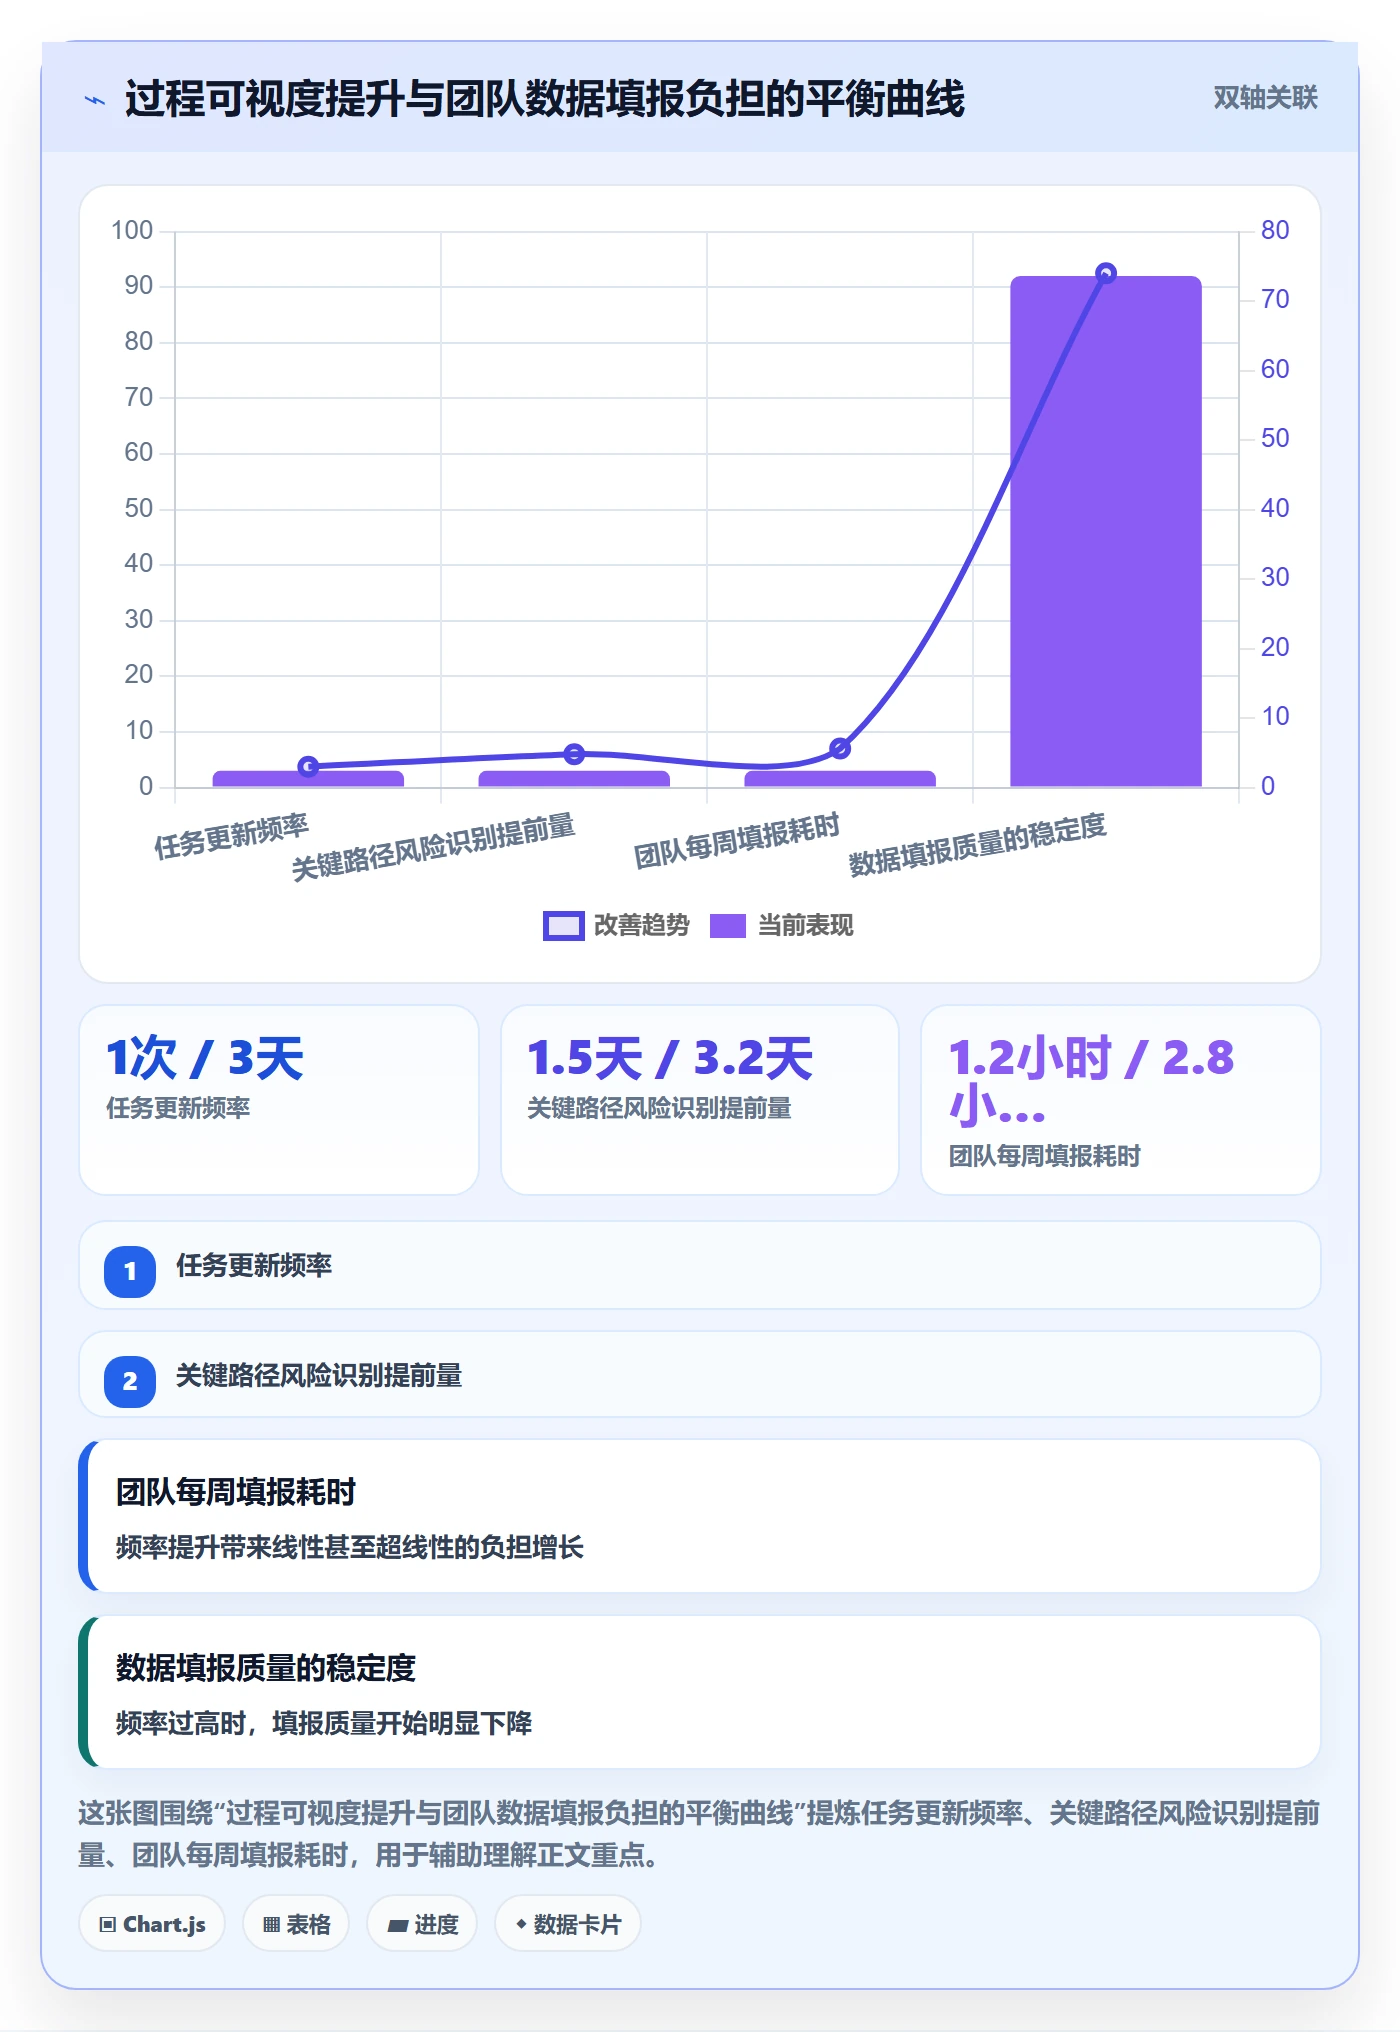Click the x-axis label 团队每周填报耗时
Screen dimensions: 1400x2032
(x=737, y=840)
